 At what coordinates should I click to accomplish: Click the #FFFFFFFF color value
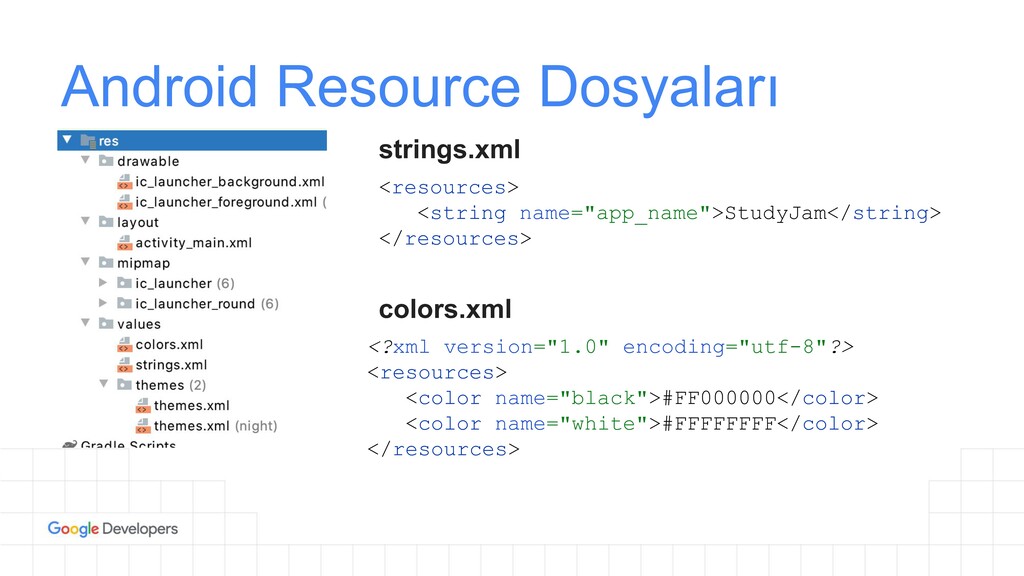coord(719,423)
